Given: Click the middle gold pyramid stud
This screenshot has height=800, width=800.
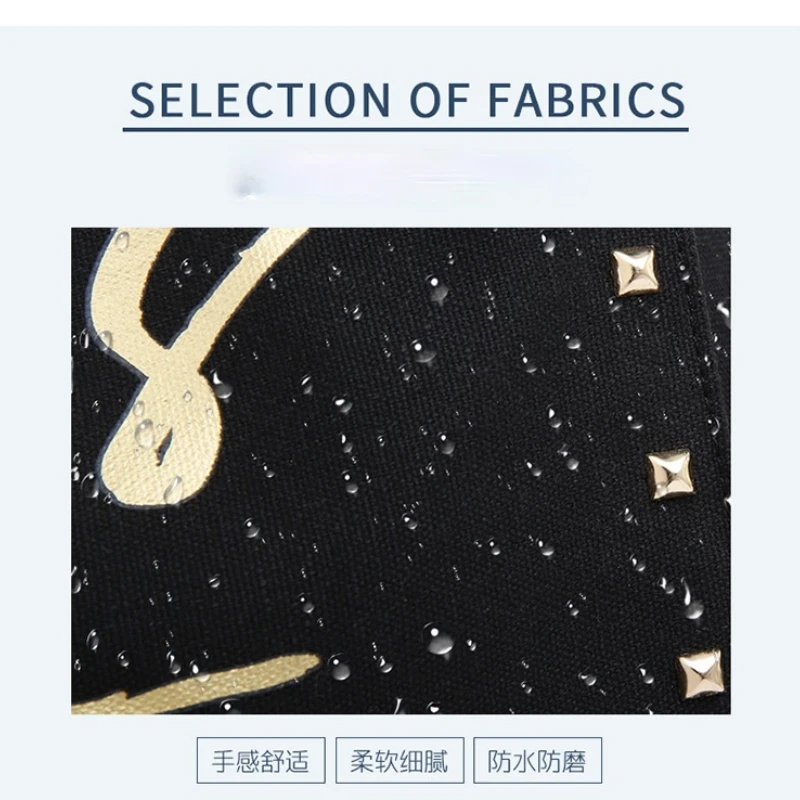Looking at the screenshot, I should click(670, 474).
